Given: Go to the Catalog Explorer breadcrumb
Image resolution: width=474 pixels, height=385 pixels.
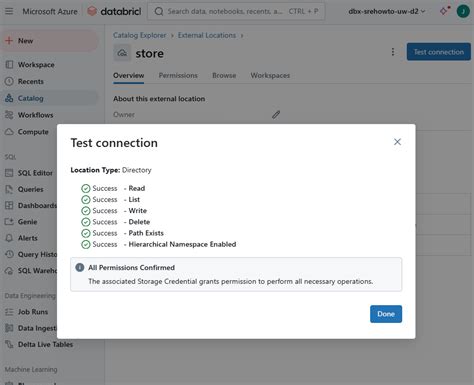Looking at the screenshot, I should tap(139, 35).
